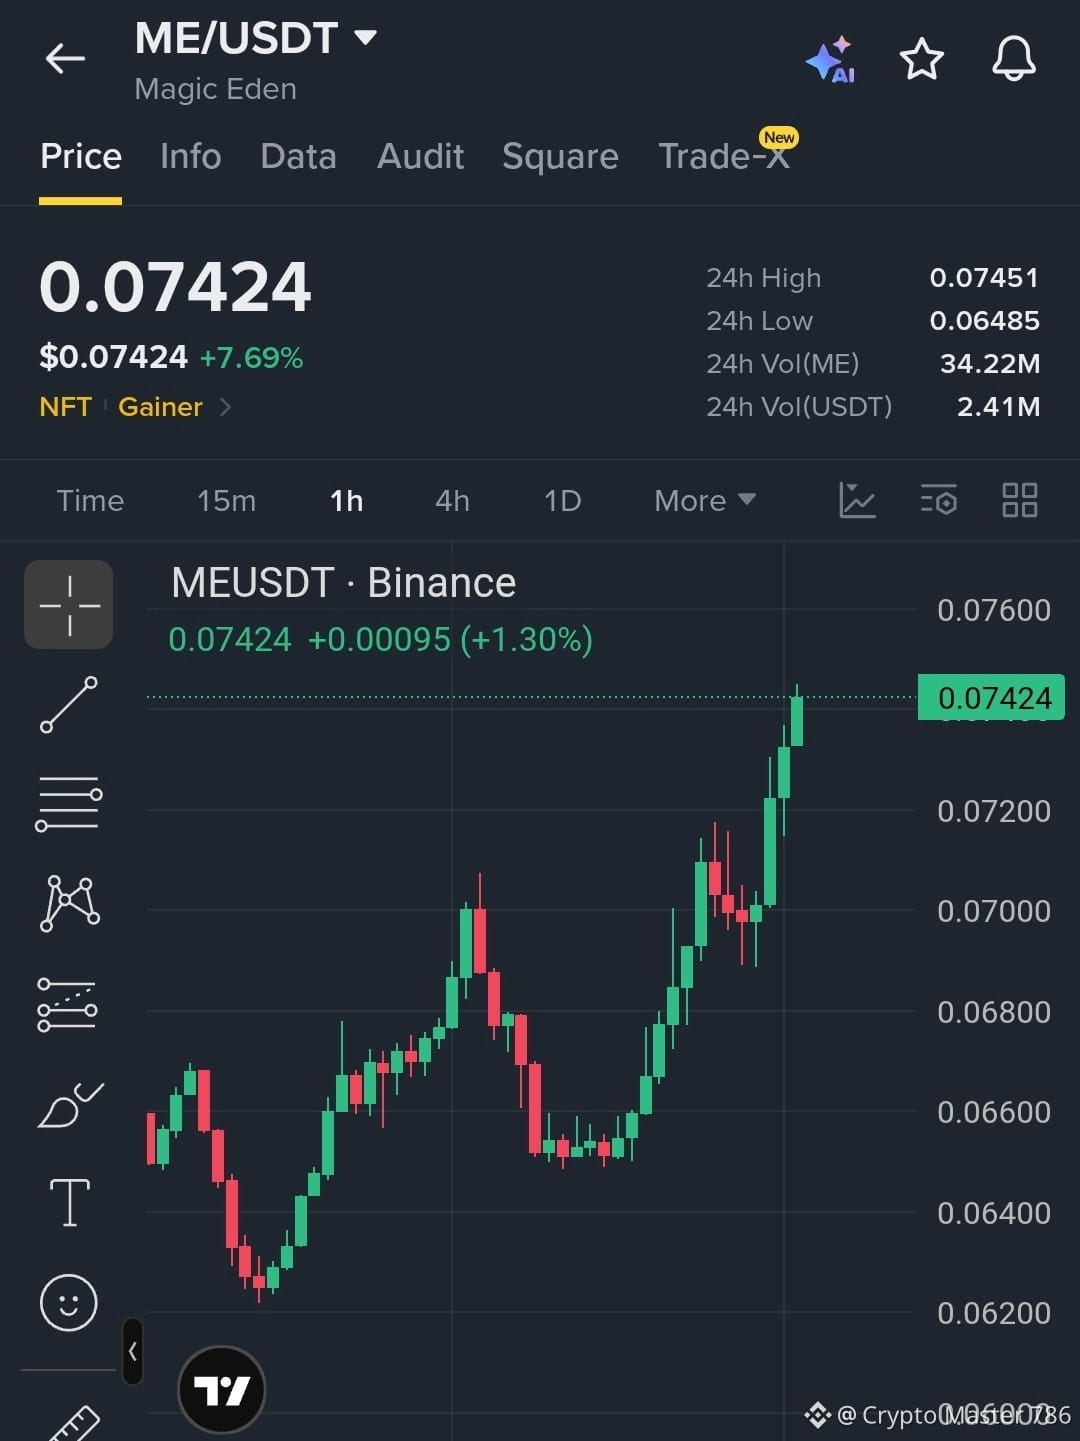Viewport: 1080px width, 1441px height.
Task: Switch to the Info tab
Action: [x=191, y=157]
